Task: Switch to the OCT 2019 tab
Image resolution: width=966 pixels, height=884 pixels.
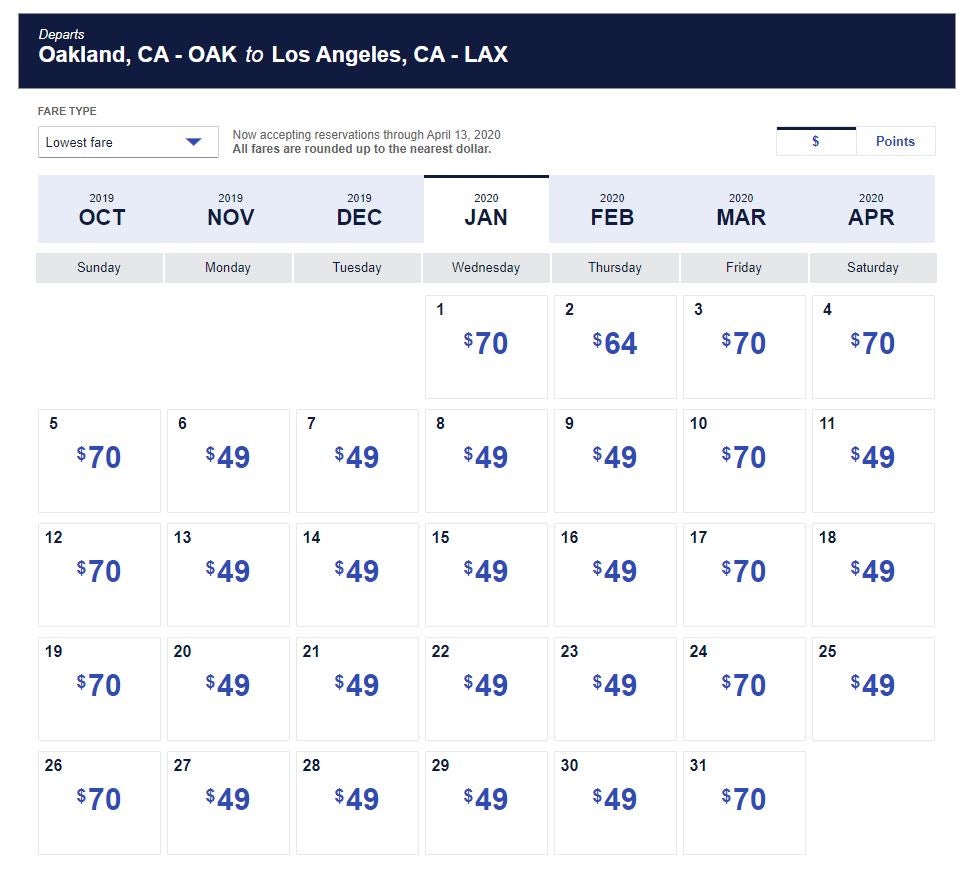Action: tap(102, 209)
